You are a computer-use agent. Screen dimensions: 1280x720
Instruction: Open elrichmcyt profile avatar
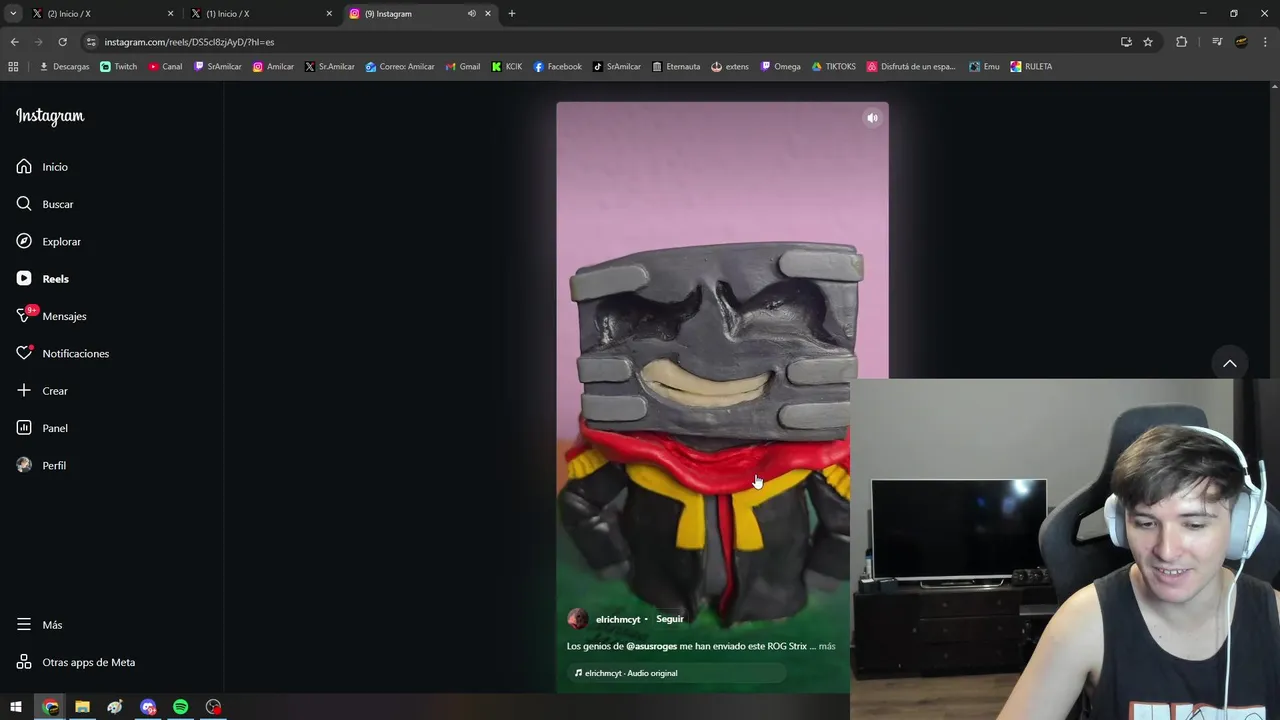coord(577,619)
